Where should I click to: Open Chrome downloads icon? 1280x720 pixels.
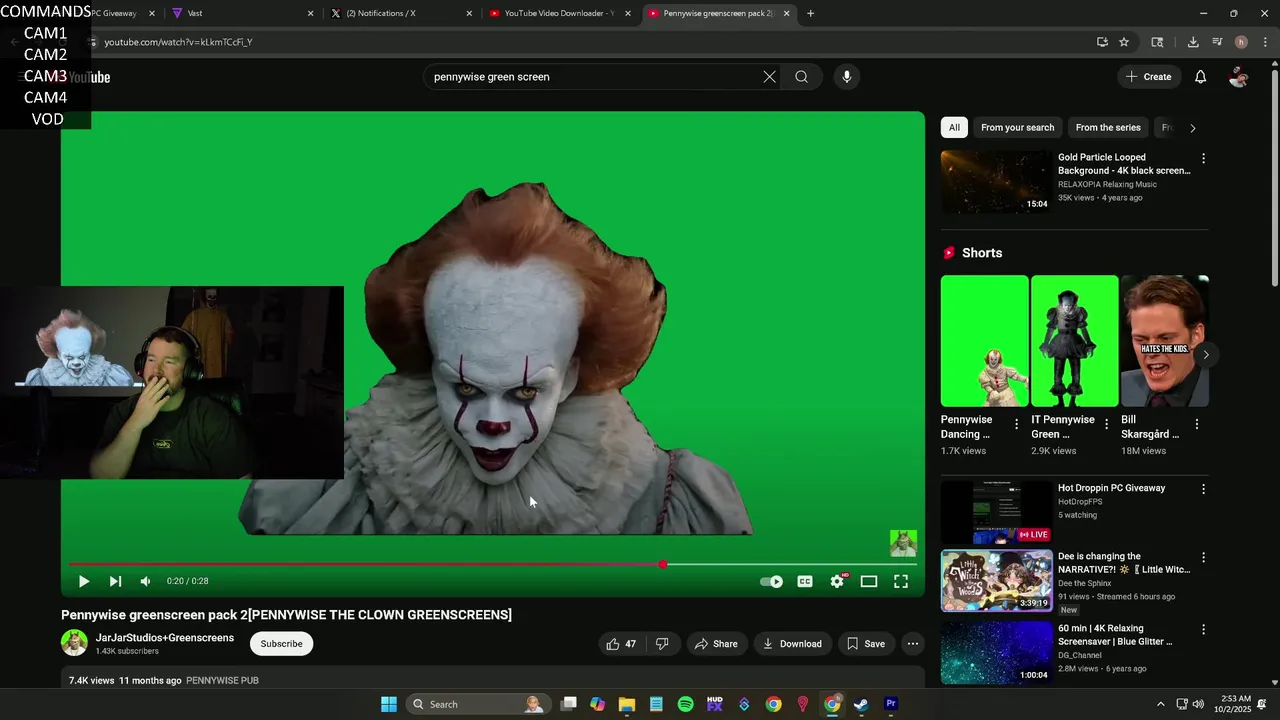click(1193, 42)
